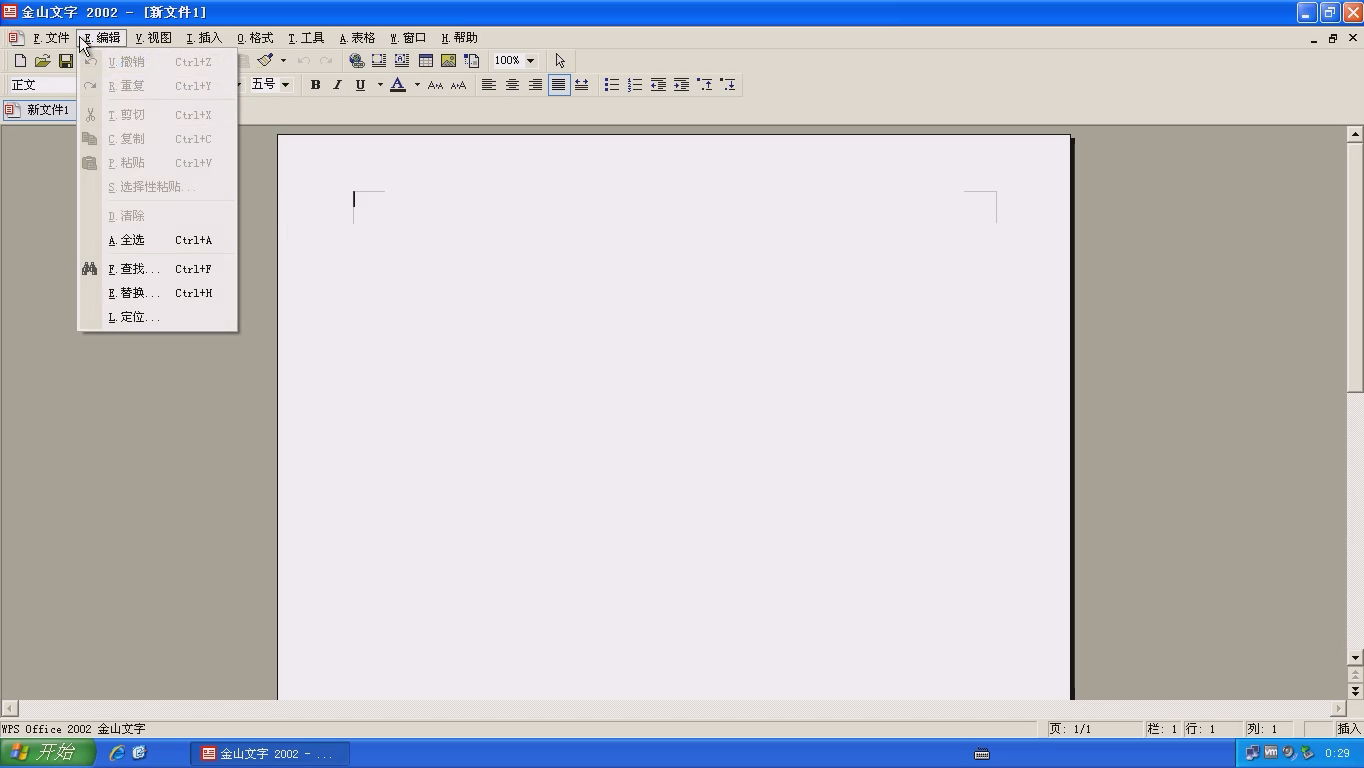Open the zoom percentage dropdown
This screenshot has height=768, width=1364.
click(530, 61)
